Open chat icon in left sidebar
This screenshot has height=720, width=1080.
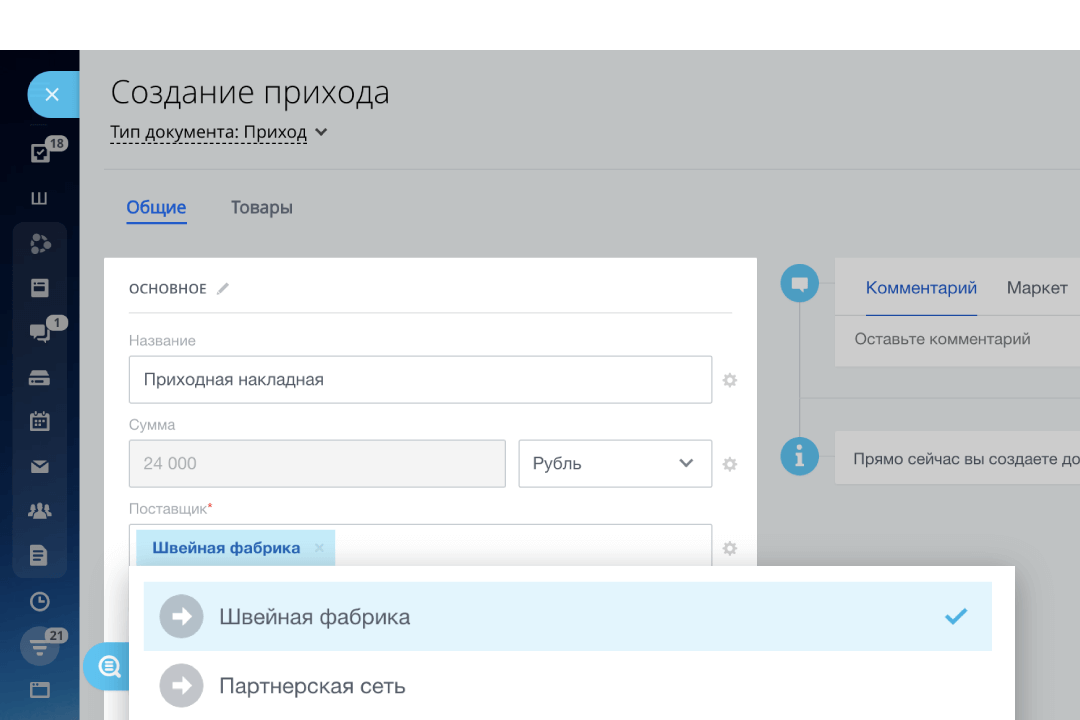click(x=40, y=333)
